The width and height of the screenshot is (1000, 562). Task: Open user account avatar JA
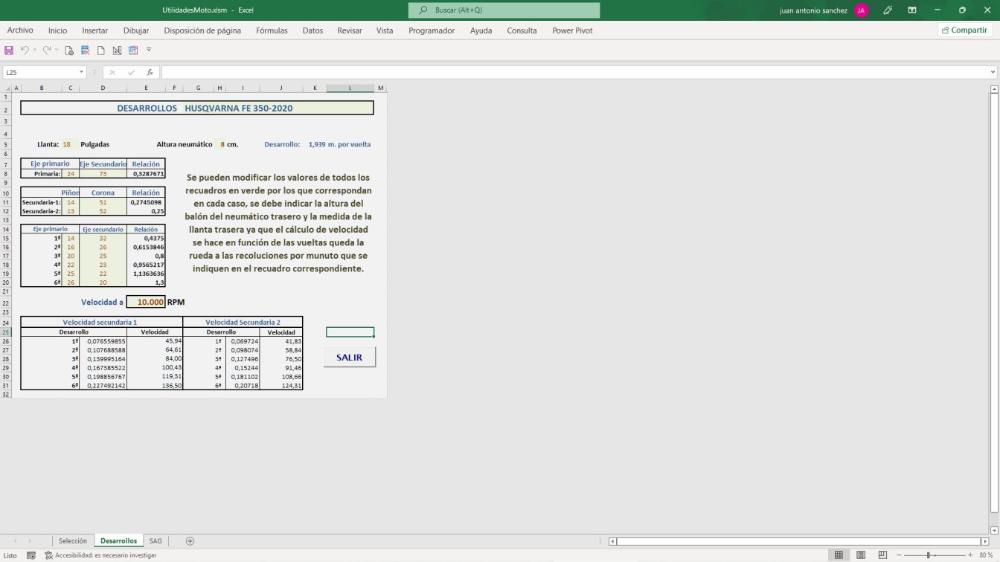861,10
